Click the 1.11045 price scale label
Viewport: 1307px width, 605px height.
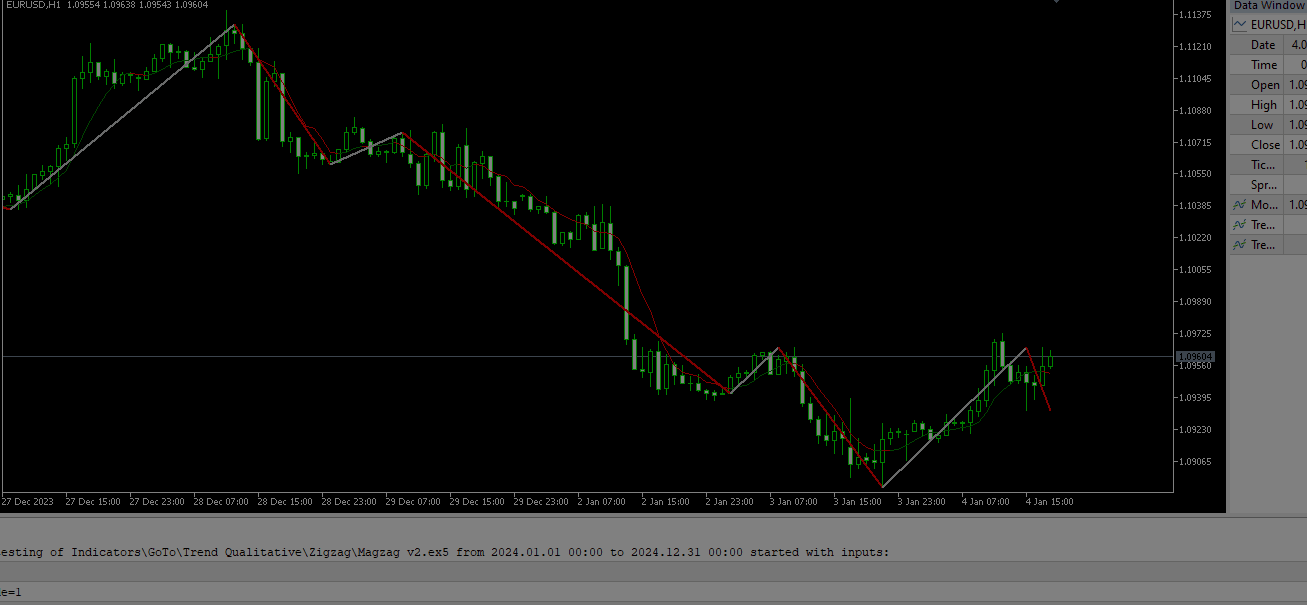[1195, 79]
